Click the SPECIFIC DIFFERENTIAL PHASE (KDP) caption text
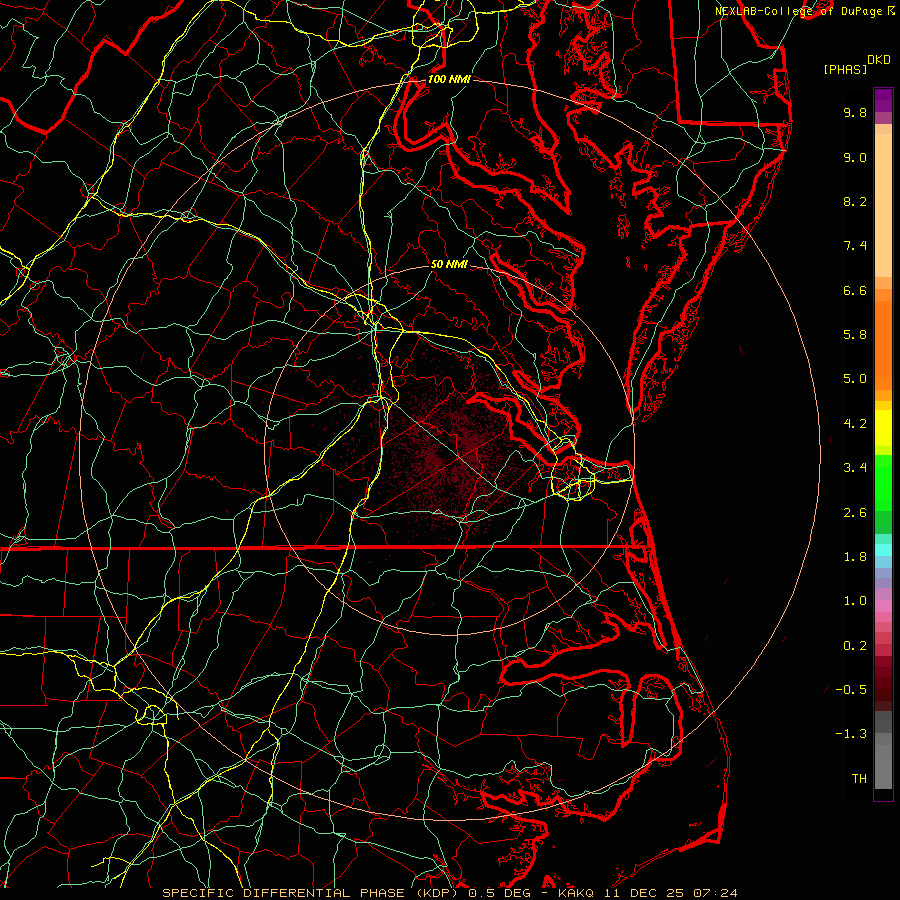Image resolution: width=900 pixels, height=900 pixels. 312,893
